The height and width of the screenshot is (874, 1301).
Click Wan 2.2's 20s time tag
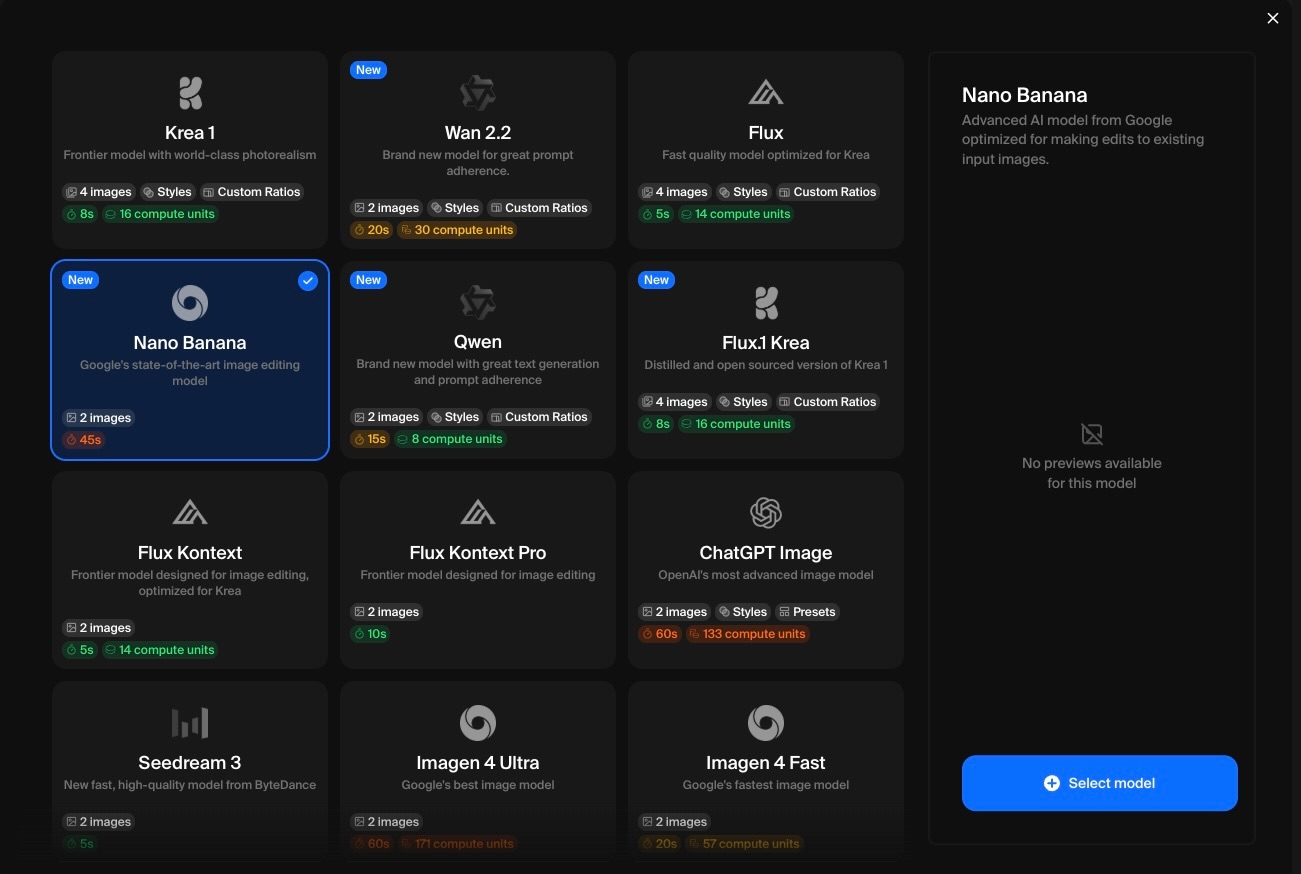click(371, 230)
